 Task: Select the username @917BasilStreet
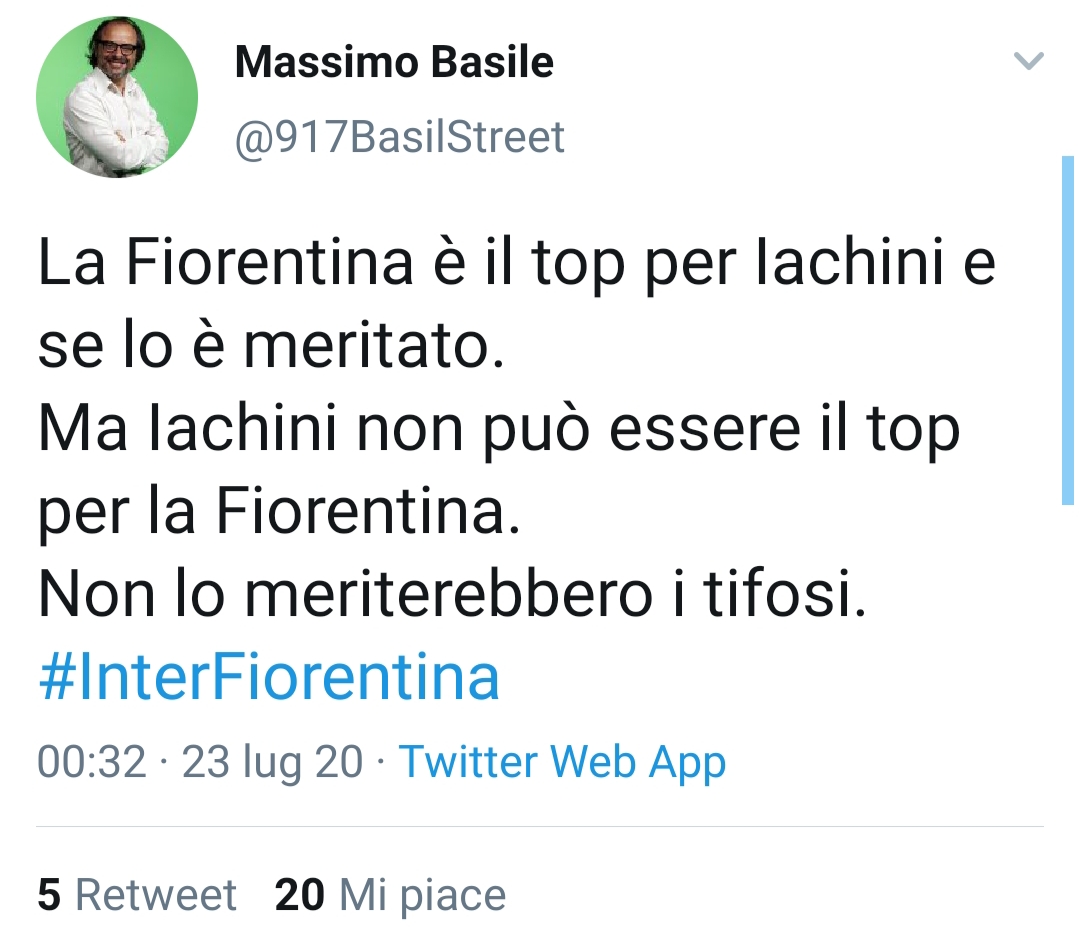coord(398,138)
